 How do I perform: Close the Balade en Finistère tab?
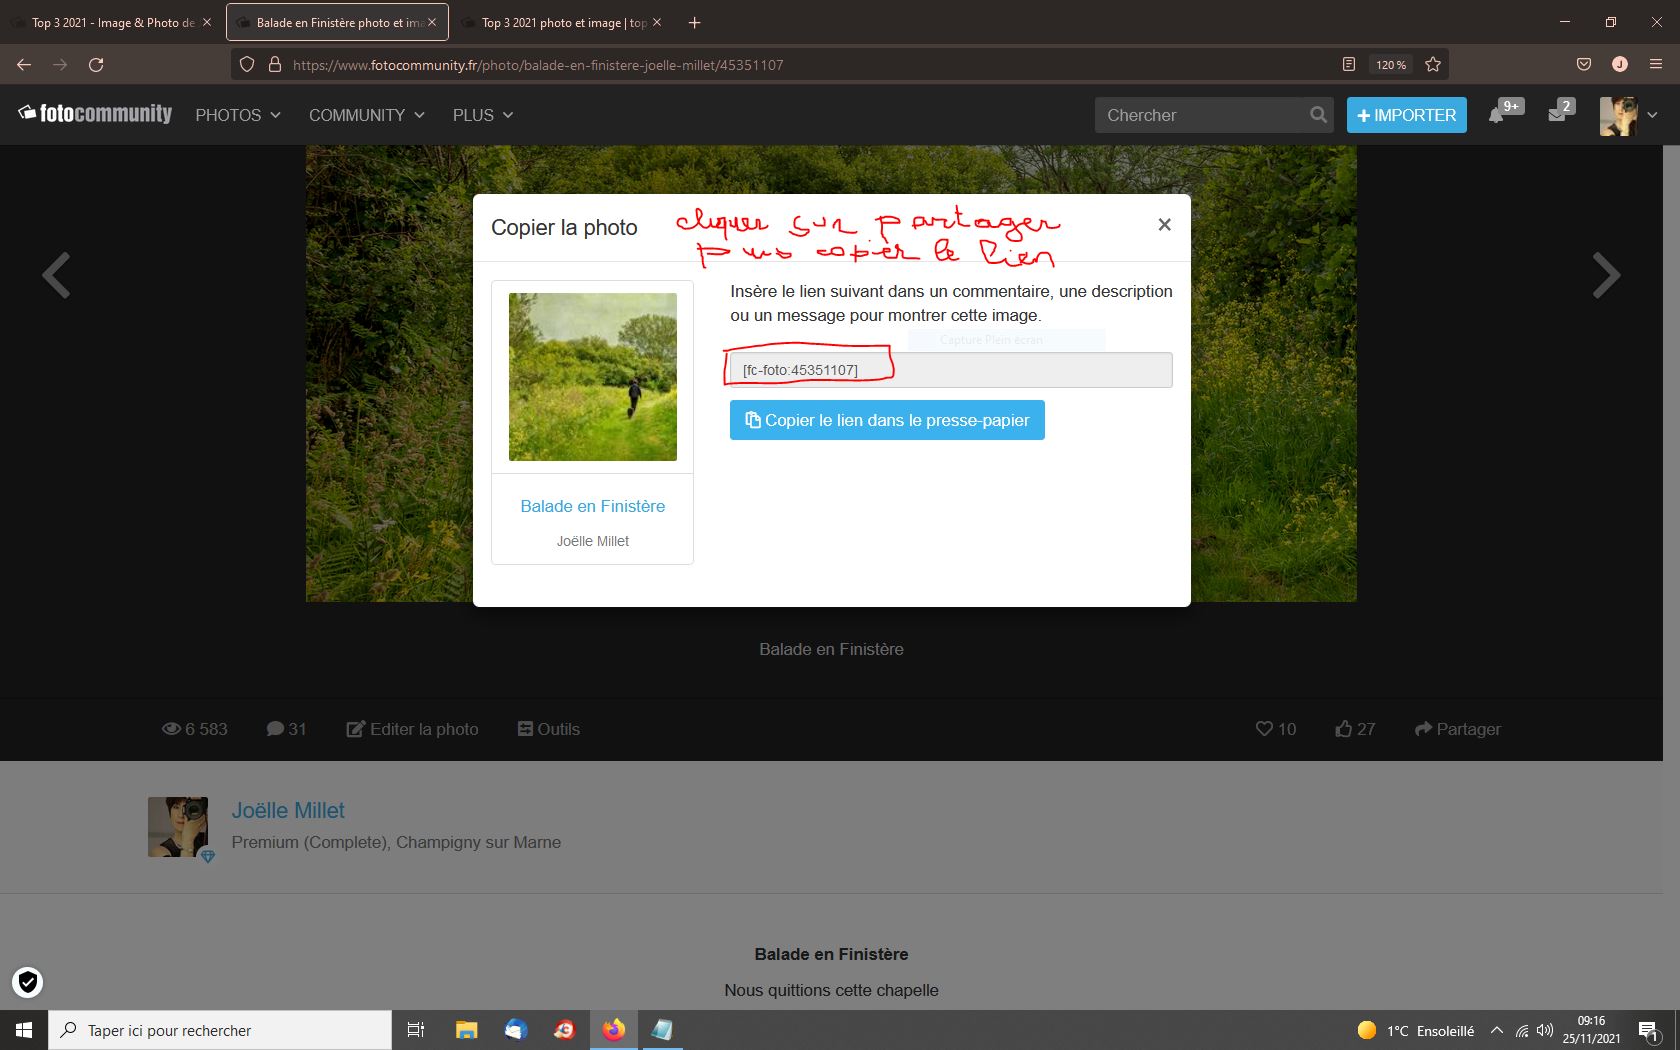point(432,22)
